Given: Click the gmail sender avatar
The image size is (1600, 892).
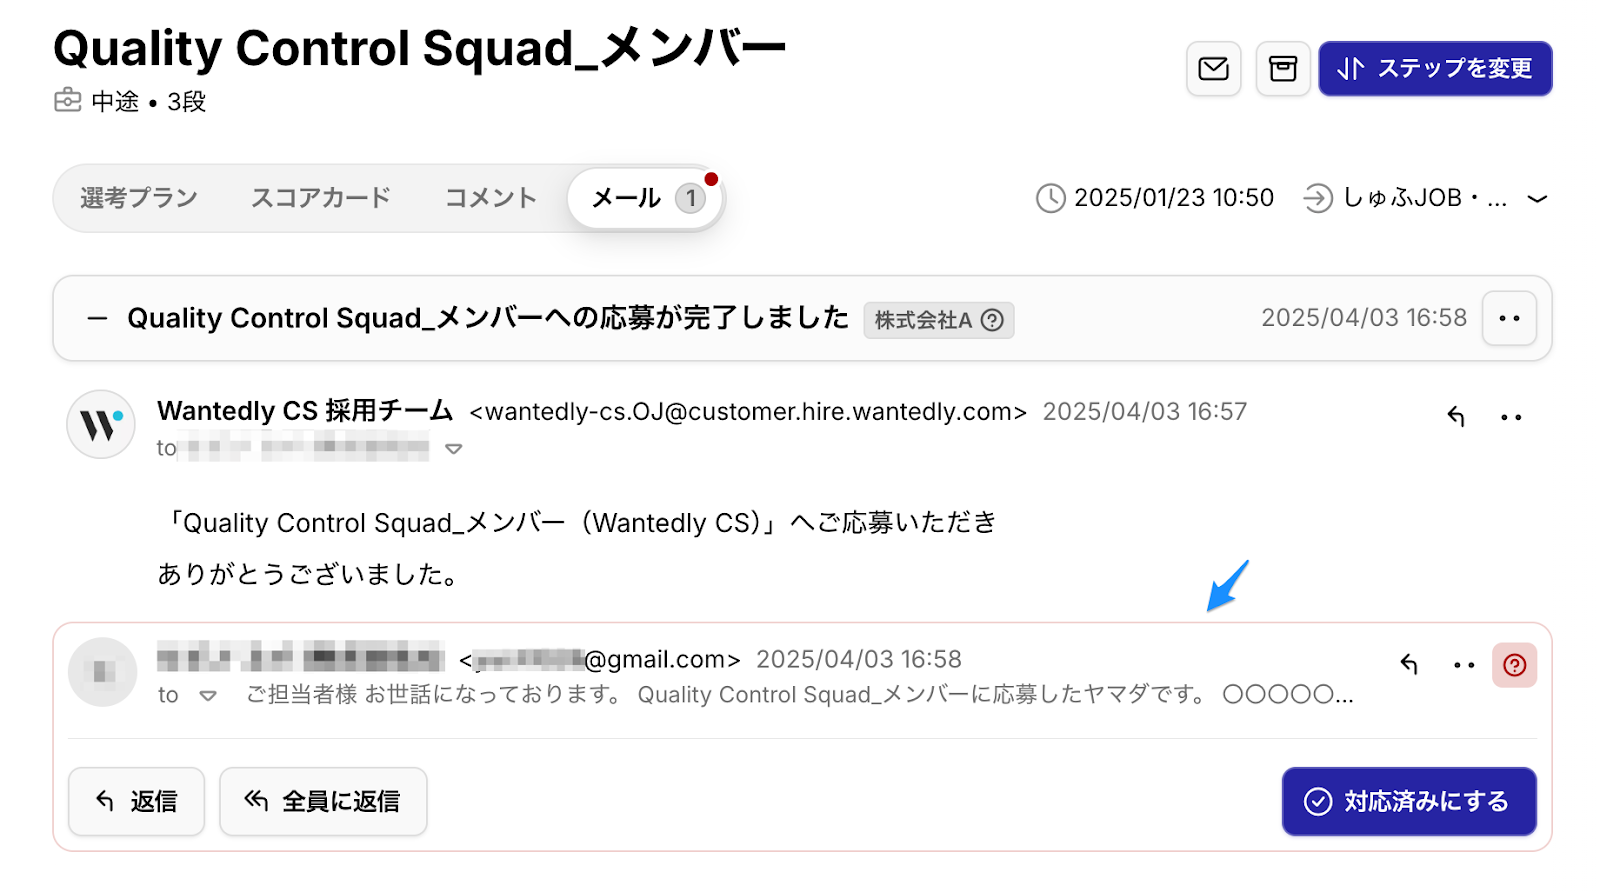Looking at the screenshot, I should [102, 672].
